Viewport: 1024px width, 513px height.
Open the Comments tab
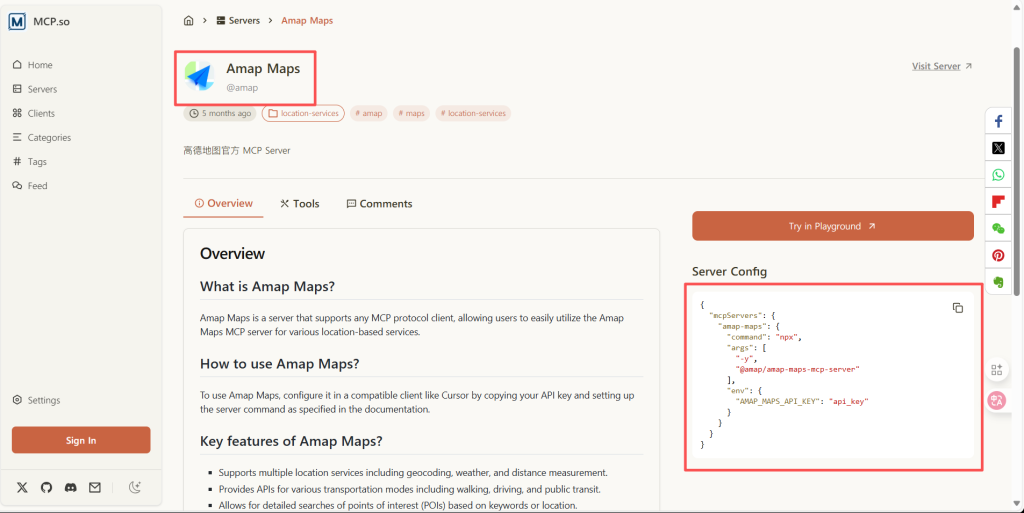click(x=379, y=203)
